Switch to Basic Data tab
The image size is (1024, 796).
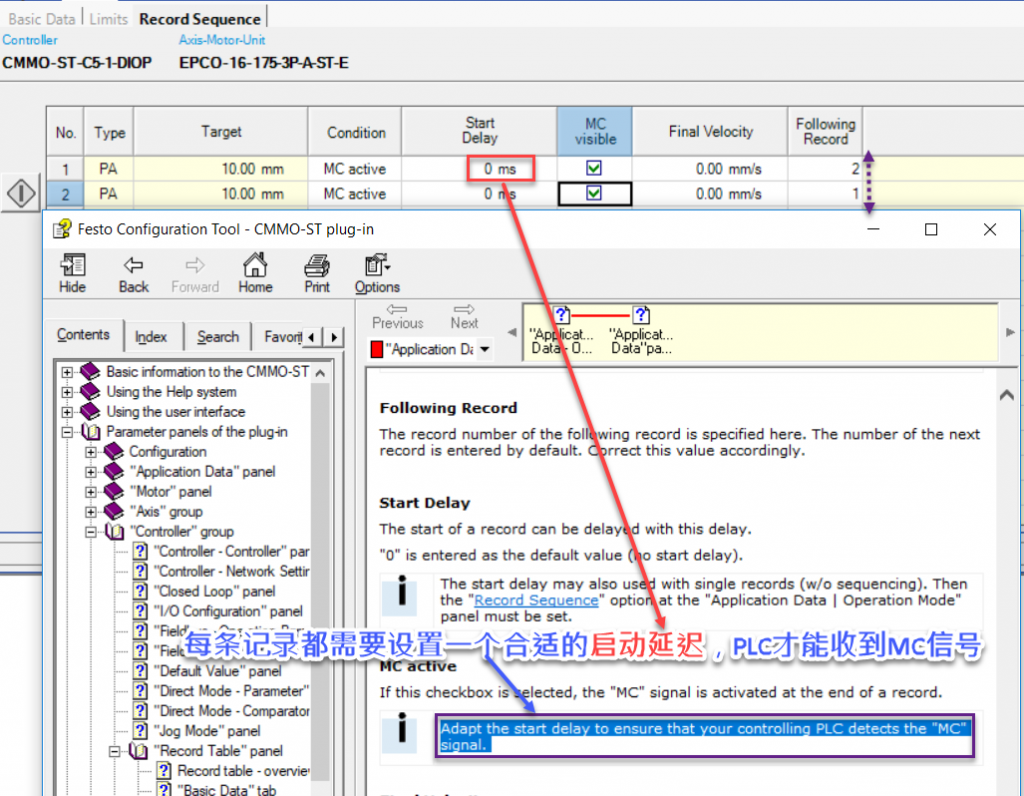point(42,19)
